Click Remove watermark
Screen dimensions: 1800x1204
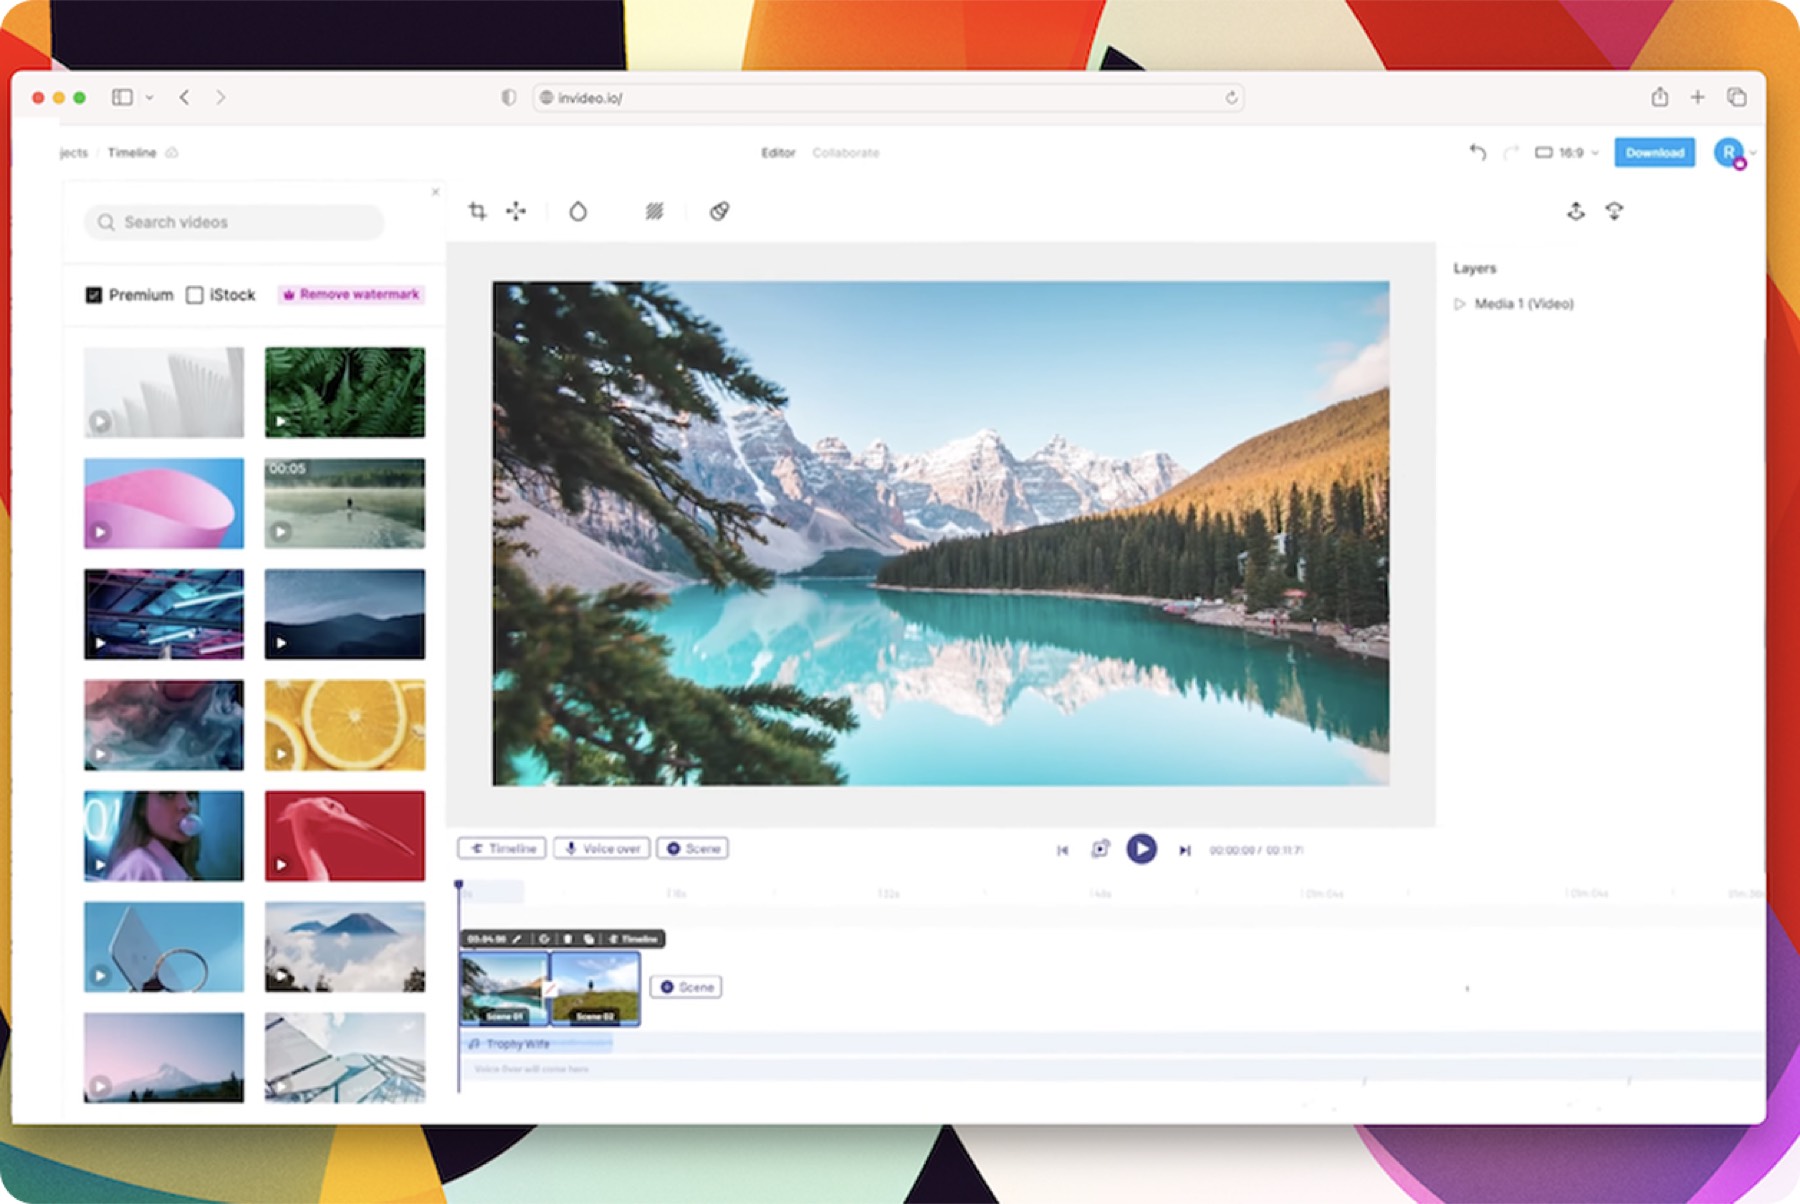(351, 294)
